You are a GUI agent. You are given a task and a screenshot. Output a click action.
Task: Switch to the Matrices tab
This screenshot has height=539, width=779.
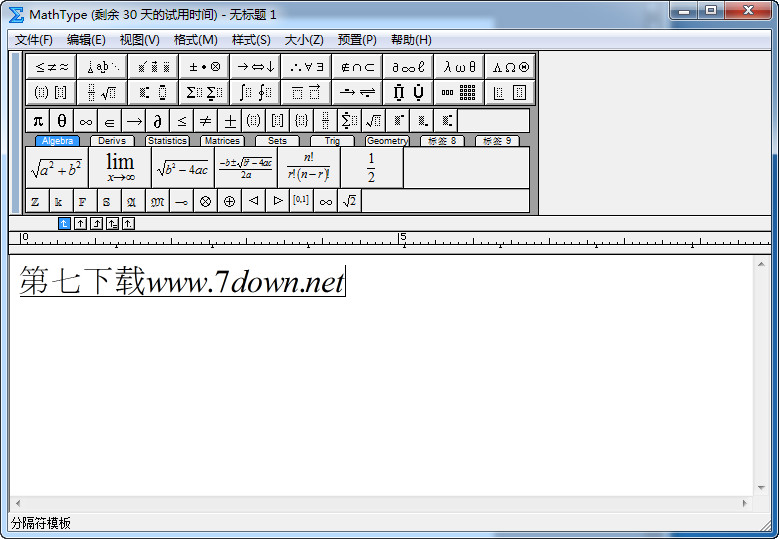[x=221, y=141]
